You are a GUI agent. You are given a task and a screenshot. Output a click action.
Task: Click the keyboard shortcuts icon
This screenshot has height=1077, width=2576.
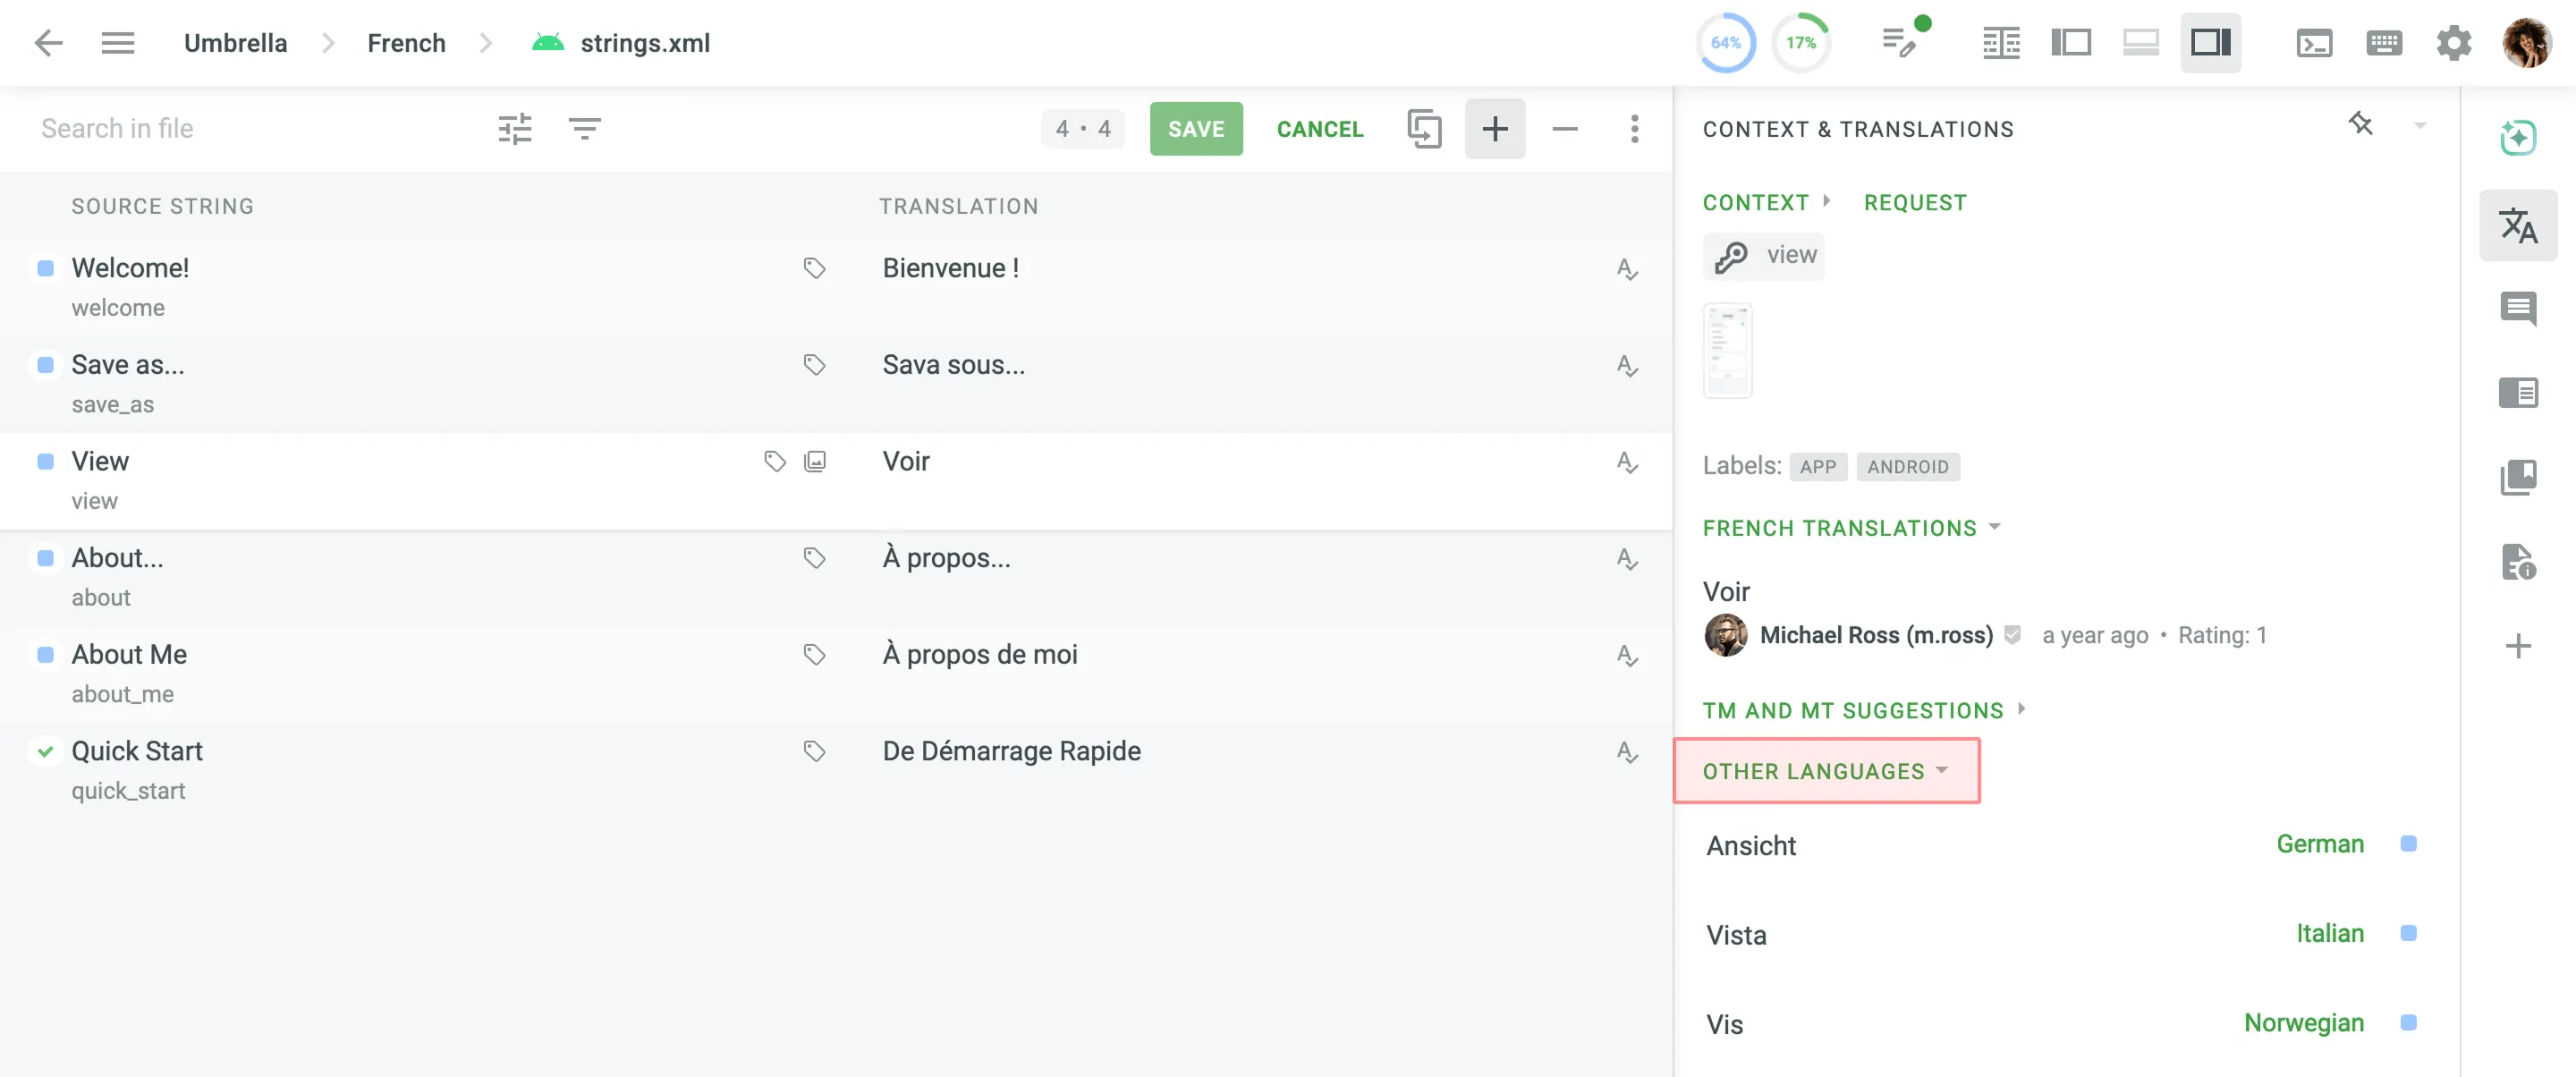click(2384, 43)
